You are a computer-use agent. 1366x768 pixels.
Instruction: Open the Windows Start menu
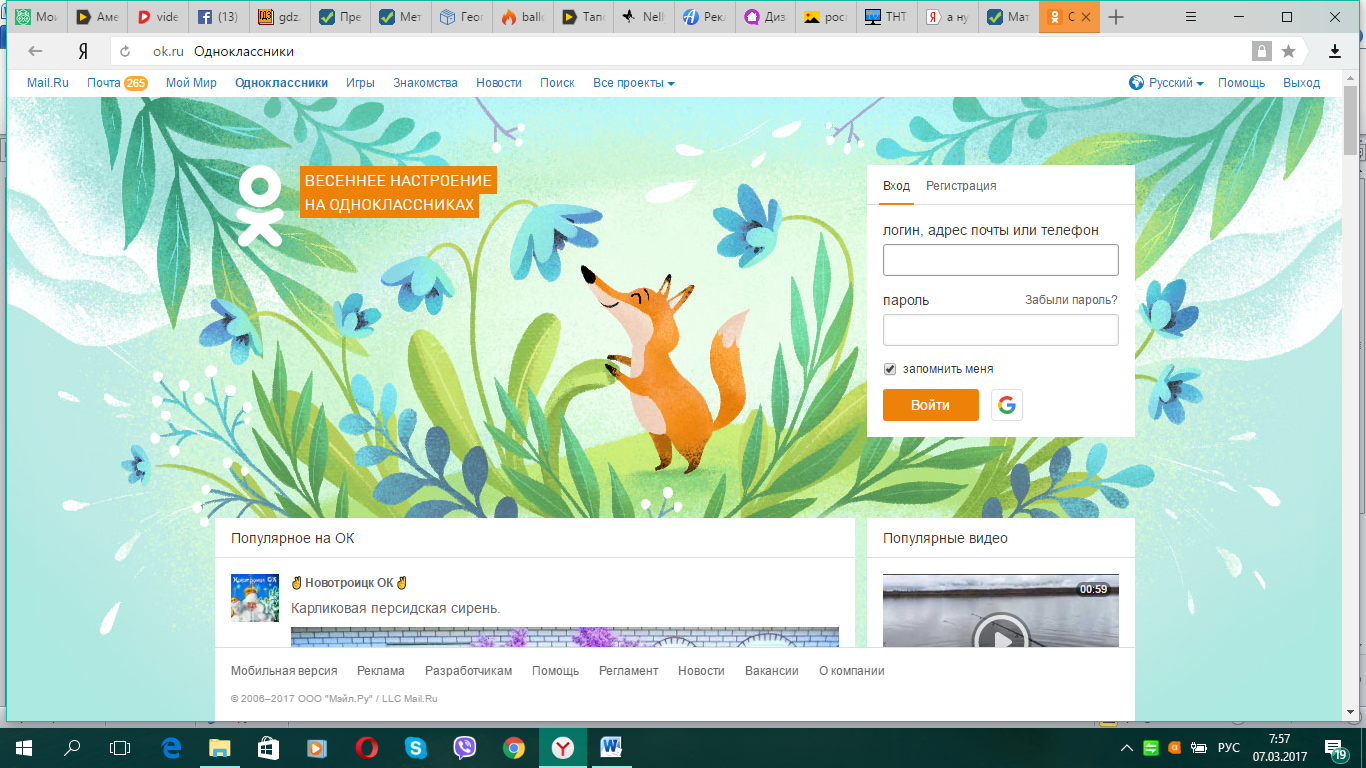(x=23, y=747)
